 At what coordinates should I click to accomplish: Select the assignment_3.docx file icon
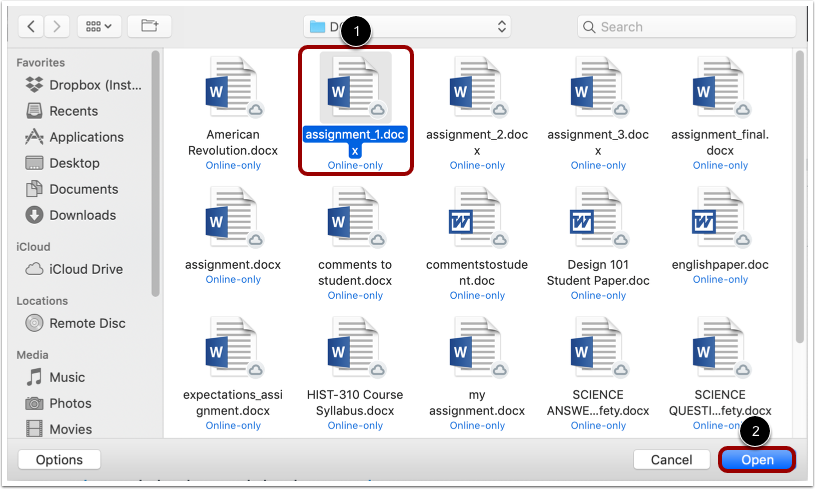(598, 87)
